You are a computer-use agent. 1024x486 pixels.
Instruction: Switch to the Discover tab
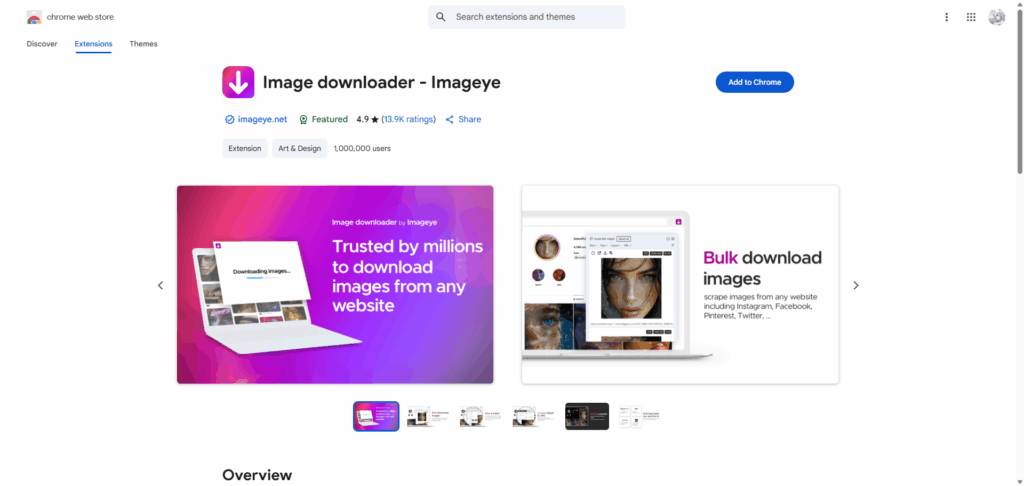coord(42,44)
